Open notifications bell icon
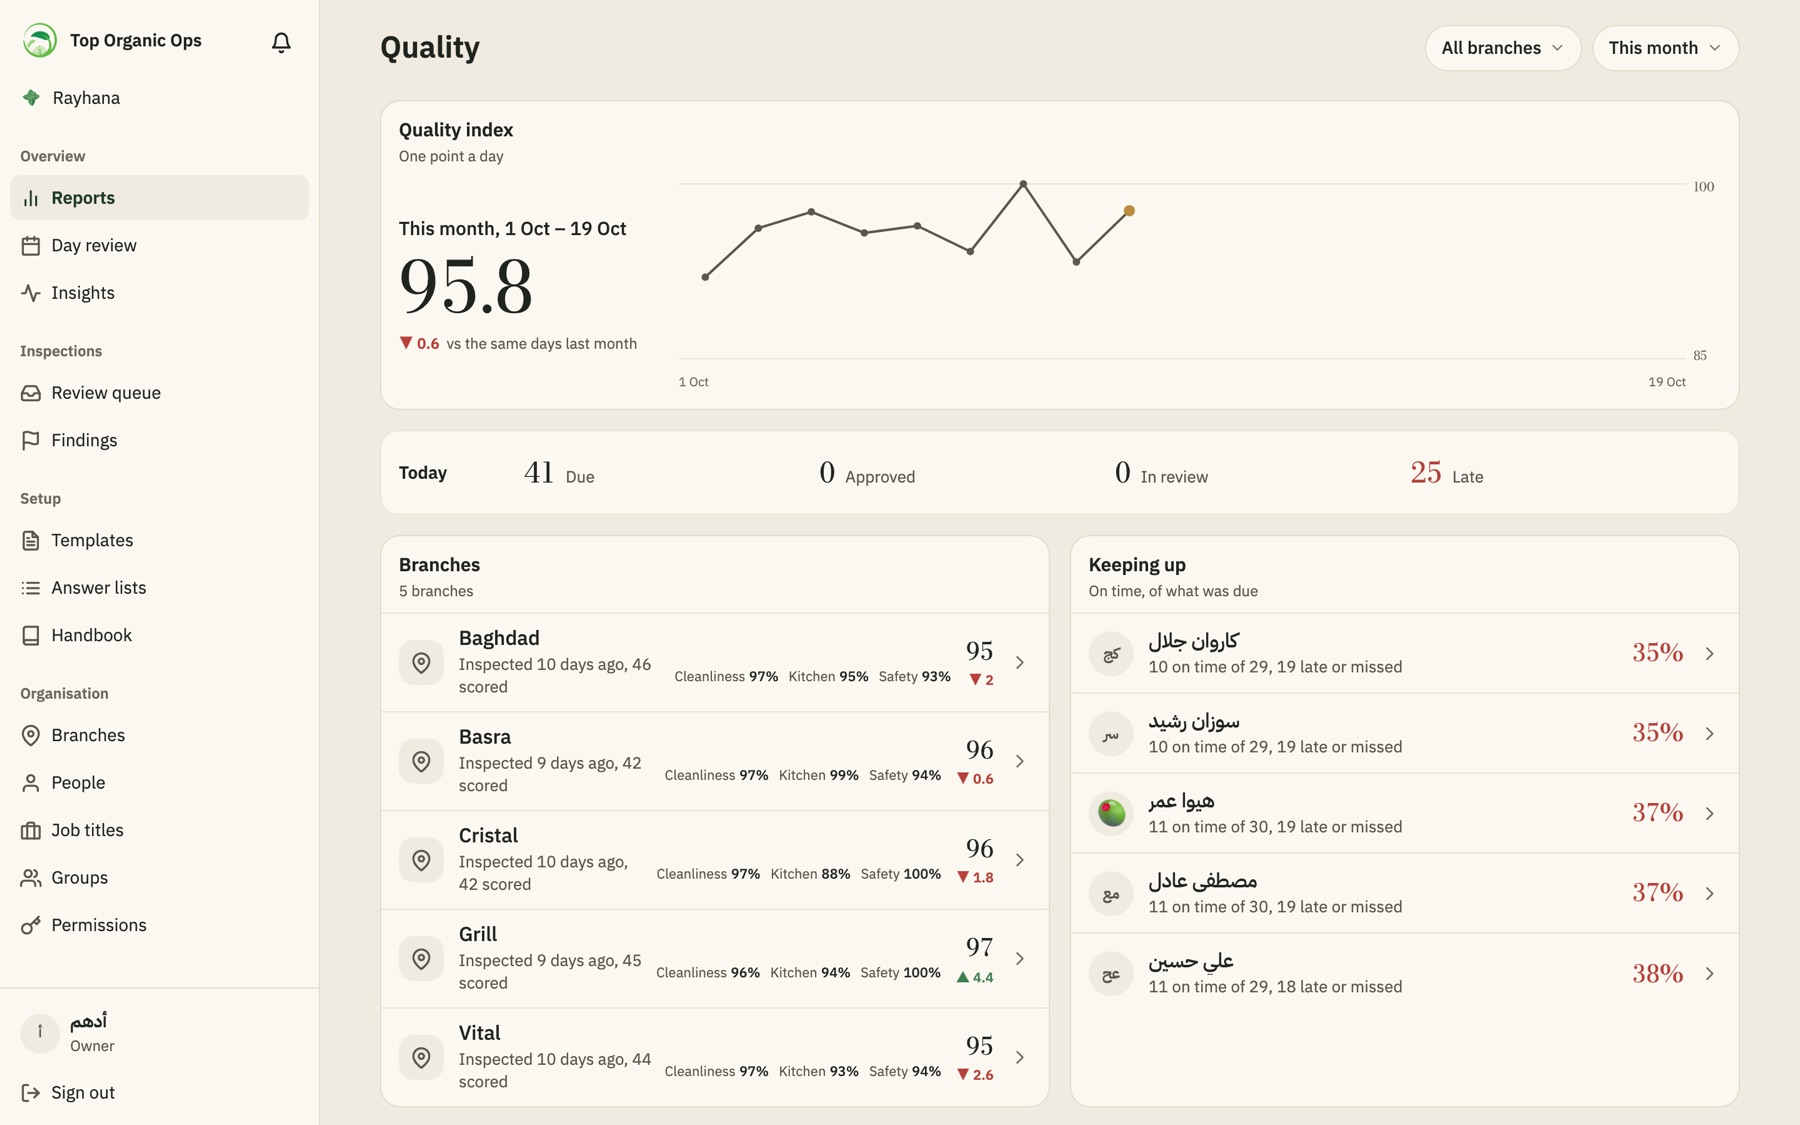 pyautogui.click(x=281, y=42)
